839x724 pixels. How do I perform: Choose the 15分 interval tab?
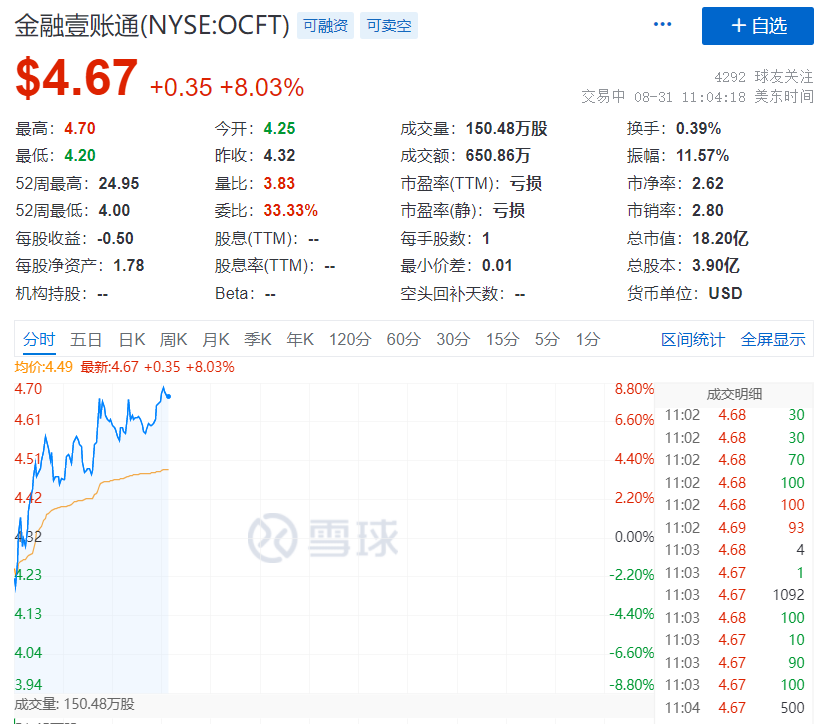tap(502, 340)
